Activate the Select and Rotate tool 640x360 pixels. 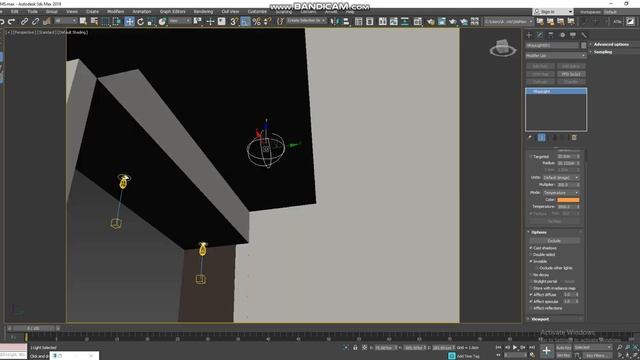[140, 21]
